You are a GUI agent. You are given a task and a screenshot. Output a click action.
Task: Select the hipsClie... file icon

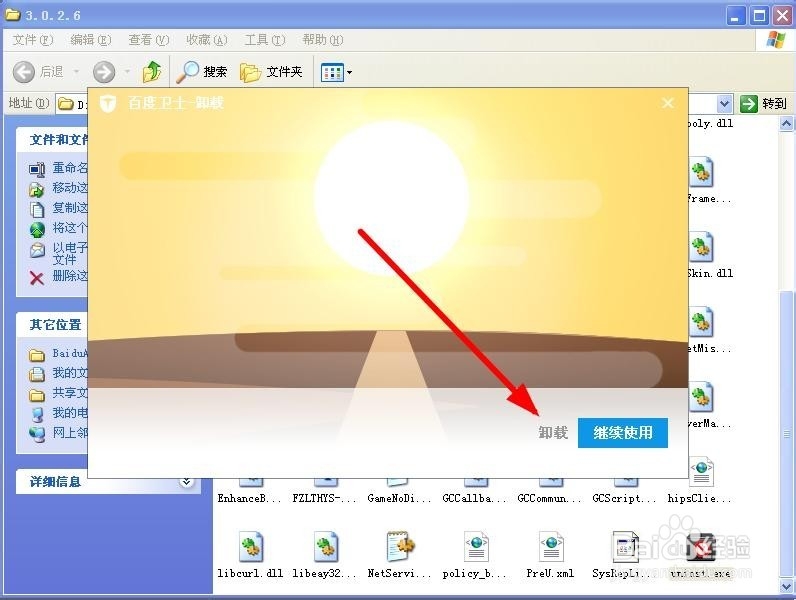(x=701, y=472)
